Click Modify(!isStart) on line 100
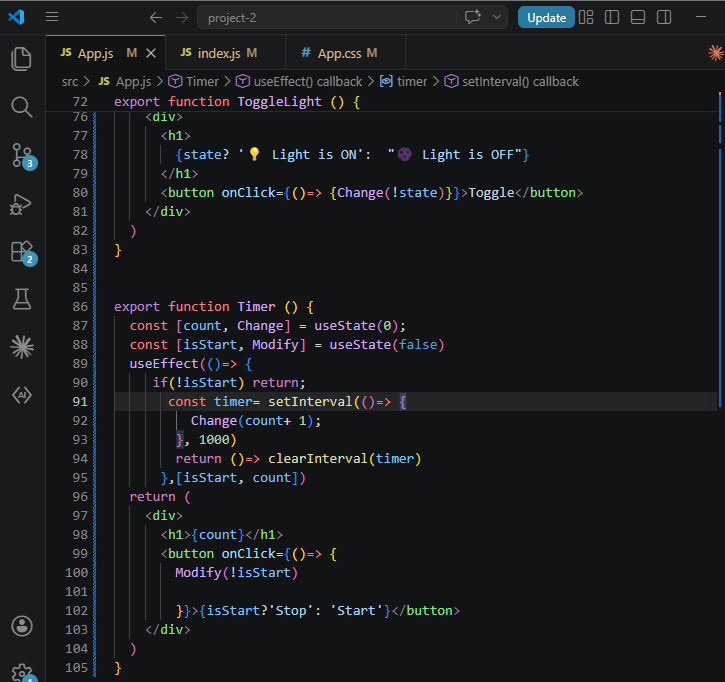Screen dimensions: 725x682 point(236,572)
